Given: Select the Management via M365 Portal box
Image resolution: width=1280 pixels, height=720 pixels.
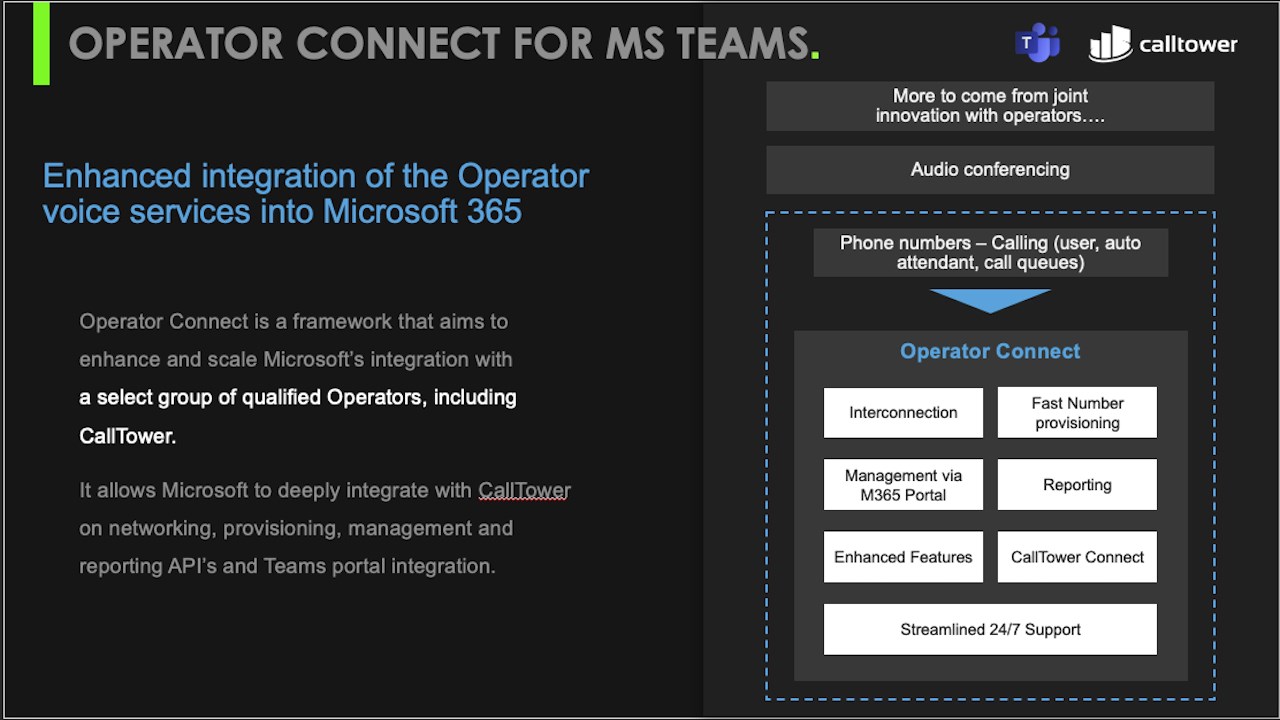Looking at the screenshot, I should pyautogui.click(x=903, y=485).
